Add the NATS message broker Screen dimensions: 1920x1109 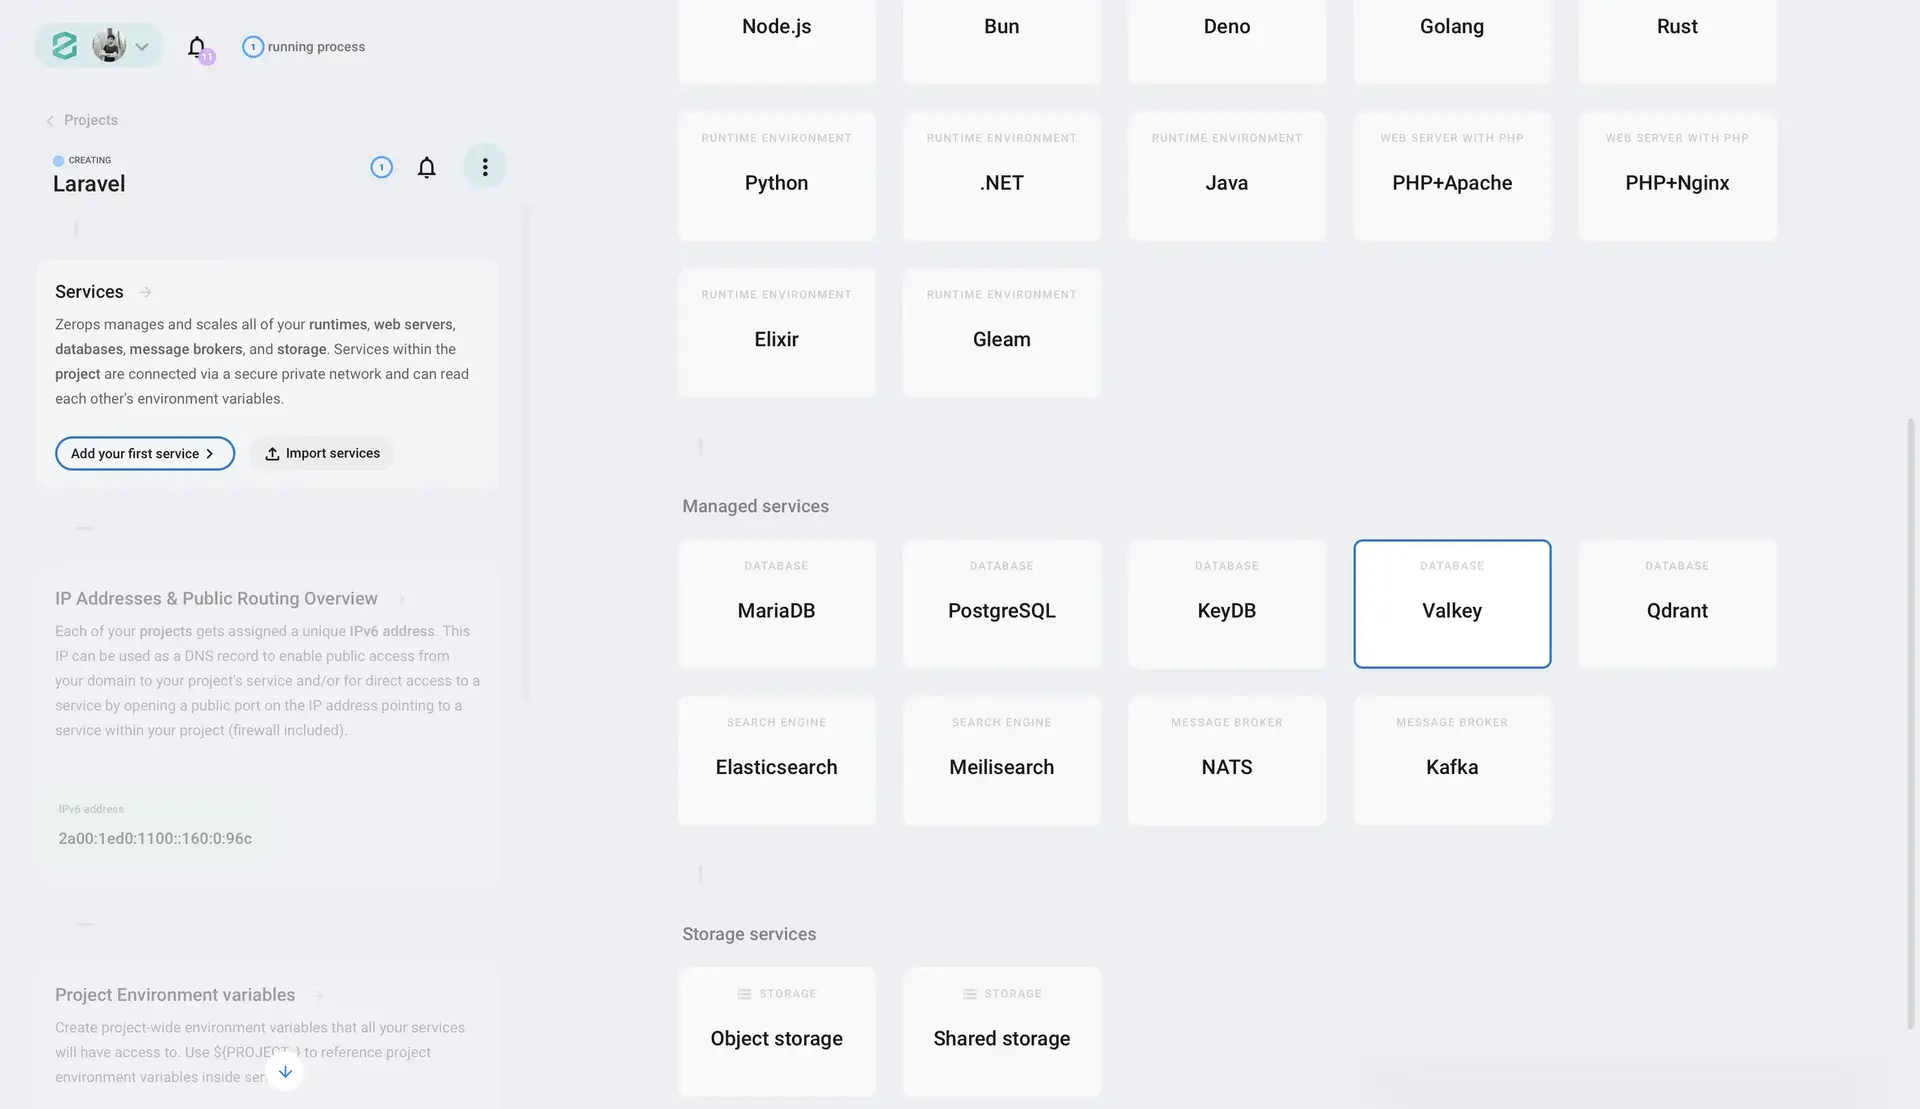[1227, 760]
